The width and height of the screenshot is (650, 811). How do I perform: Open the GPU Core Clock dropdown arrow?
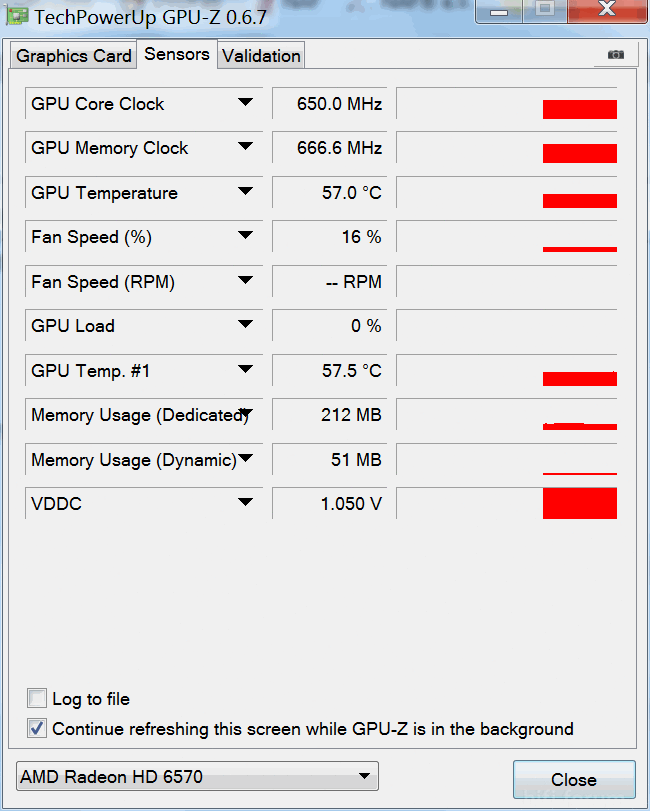pos(246,102)
